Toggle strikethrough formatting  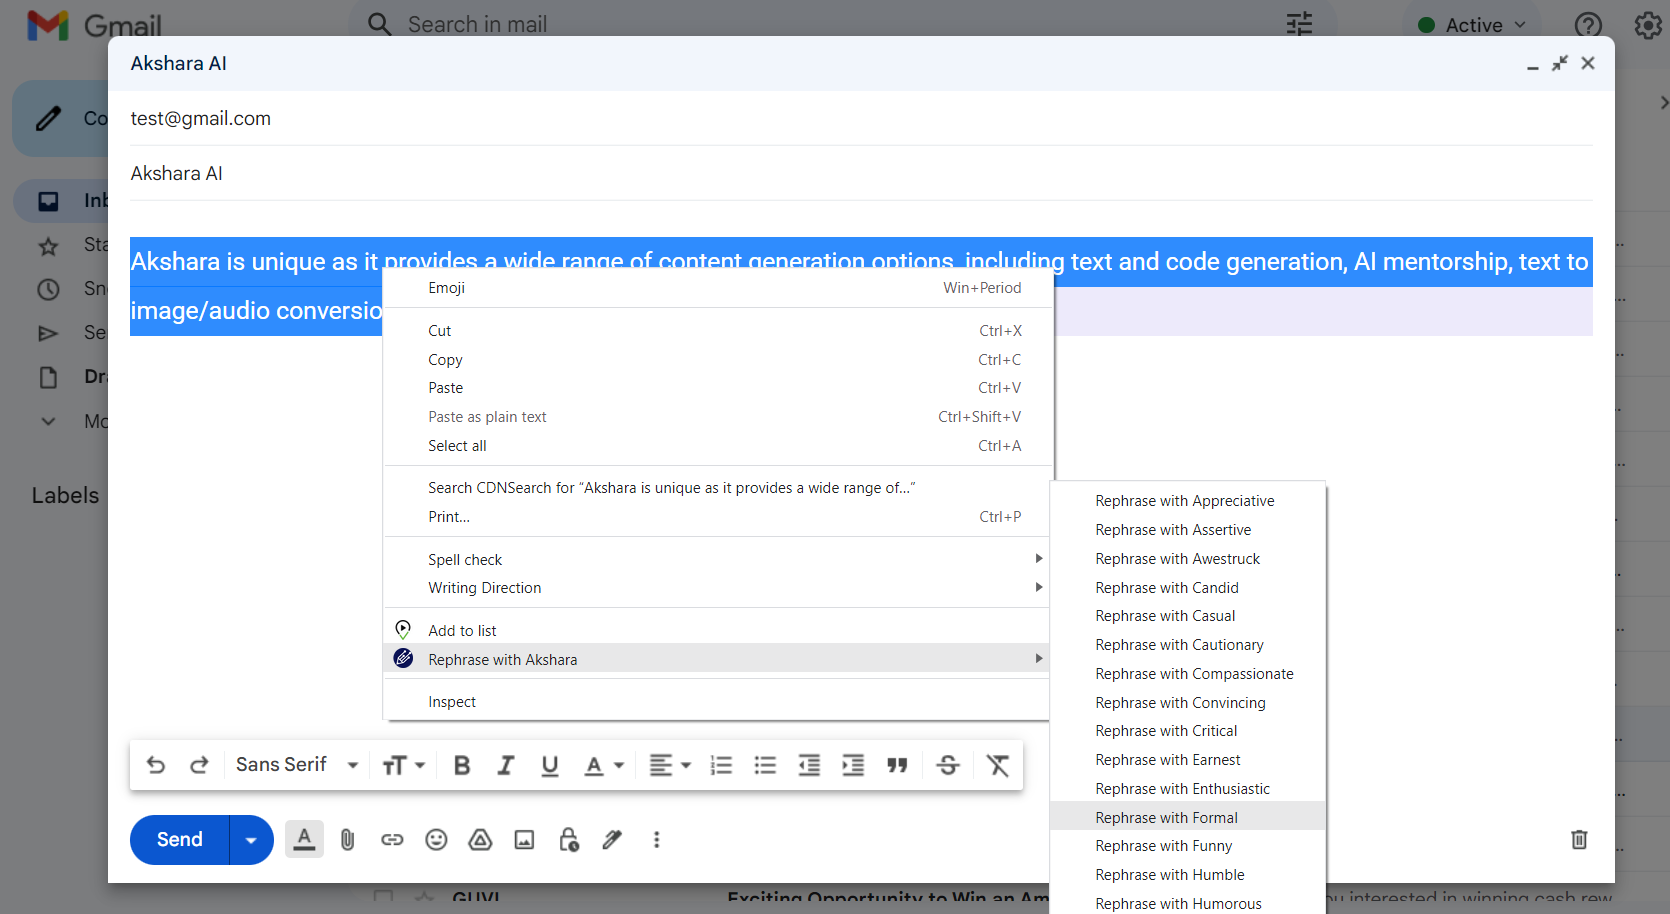[948, 765]
